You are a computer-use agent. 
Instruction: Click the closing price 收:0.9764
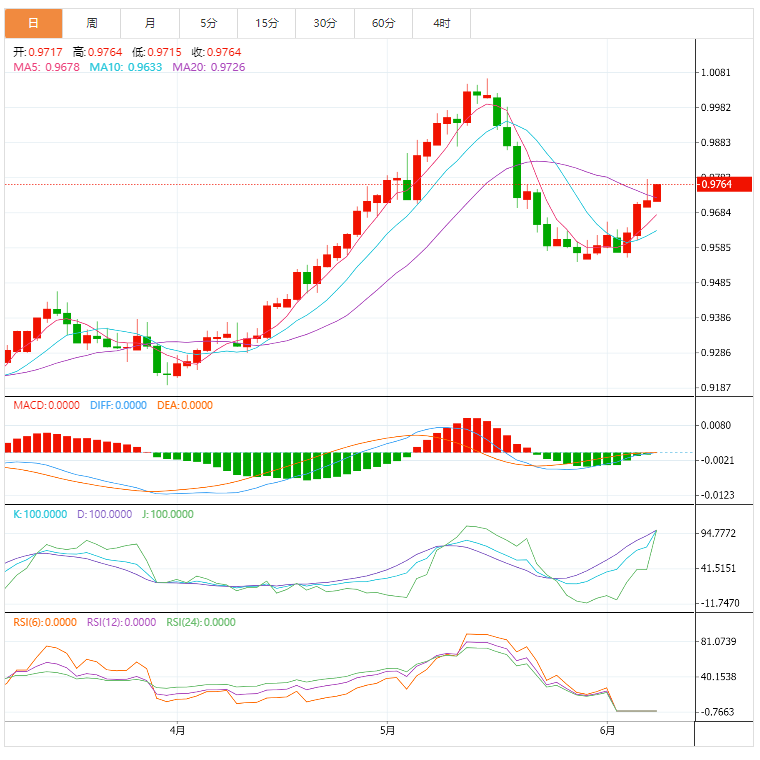pyautogui.click(x=216, y=52)
